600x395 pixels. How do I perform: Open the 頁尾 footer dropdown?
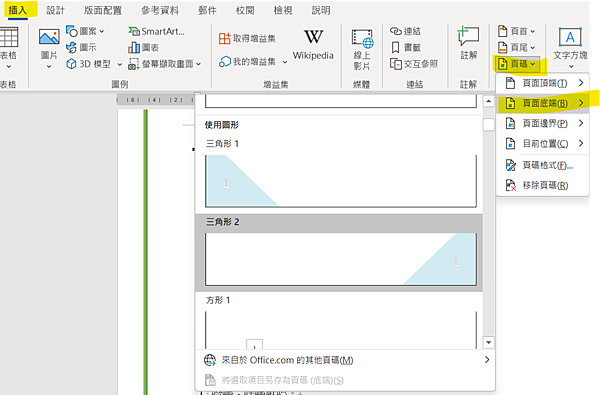516,47
